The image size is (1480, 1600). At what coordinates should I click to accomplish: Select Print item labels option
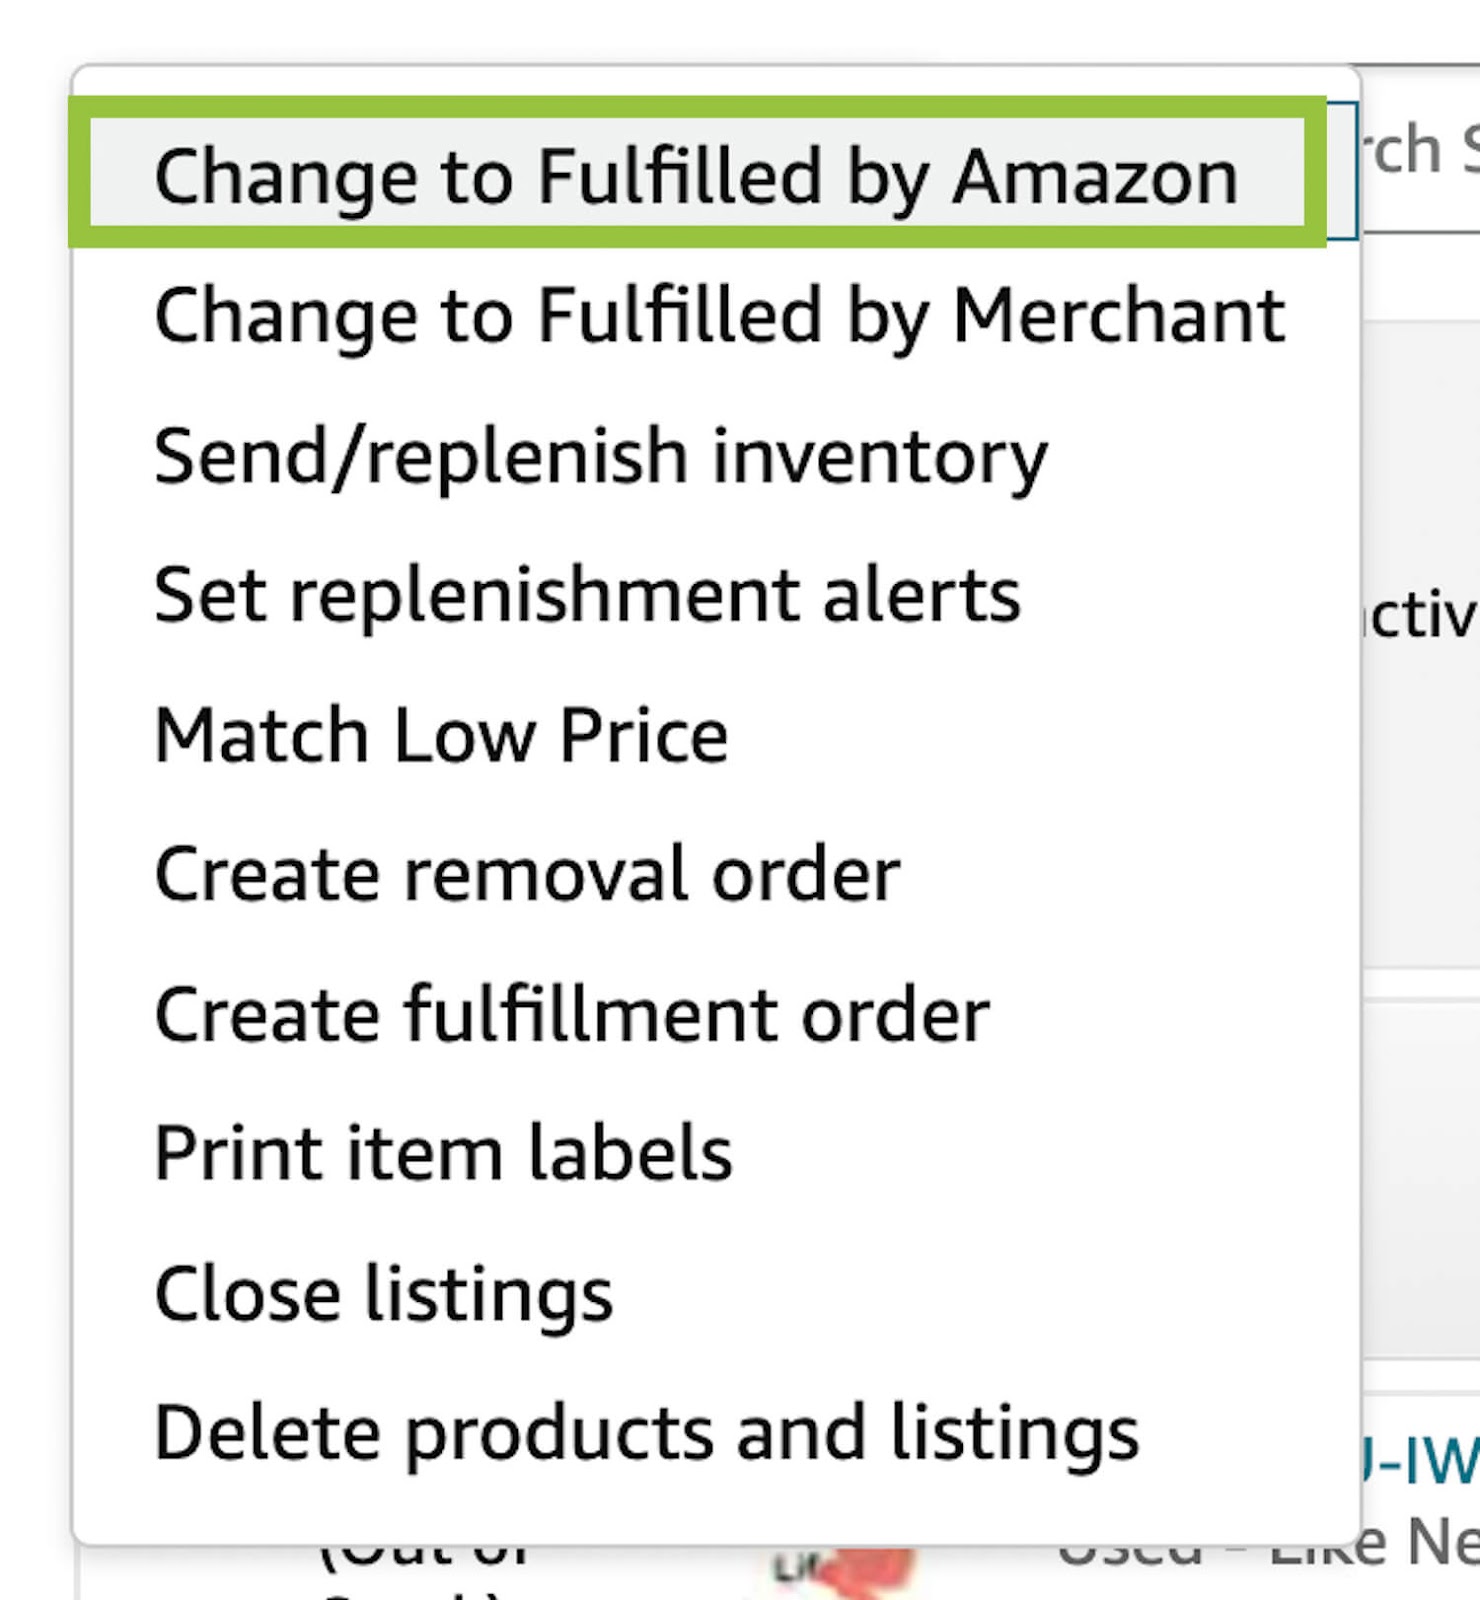pos(443,1153)
